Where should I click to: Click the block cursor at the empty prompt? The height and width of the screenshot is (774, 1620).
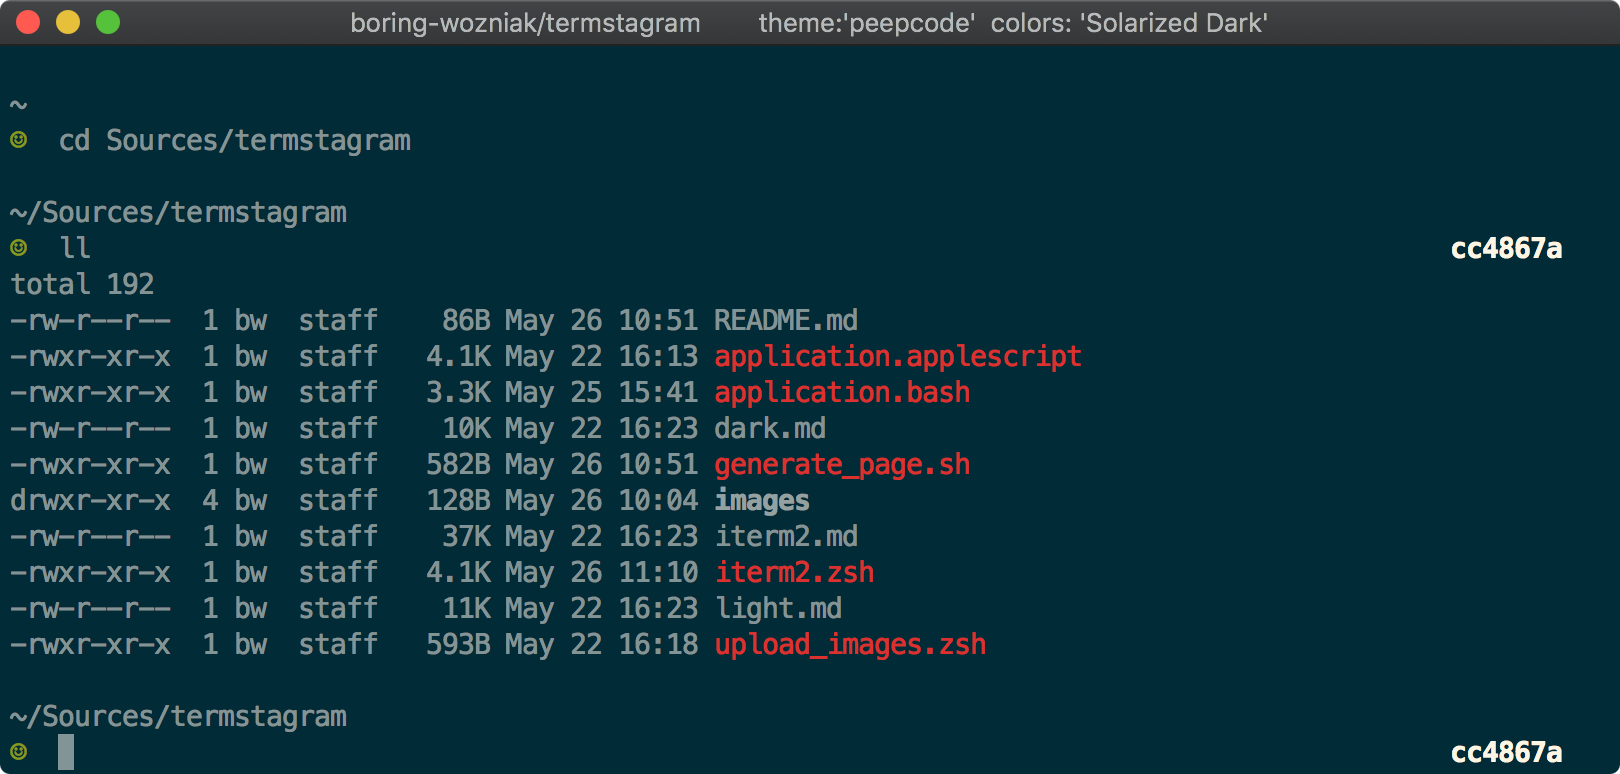point(66,751)
